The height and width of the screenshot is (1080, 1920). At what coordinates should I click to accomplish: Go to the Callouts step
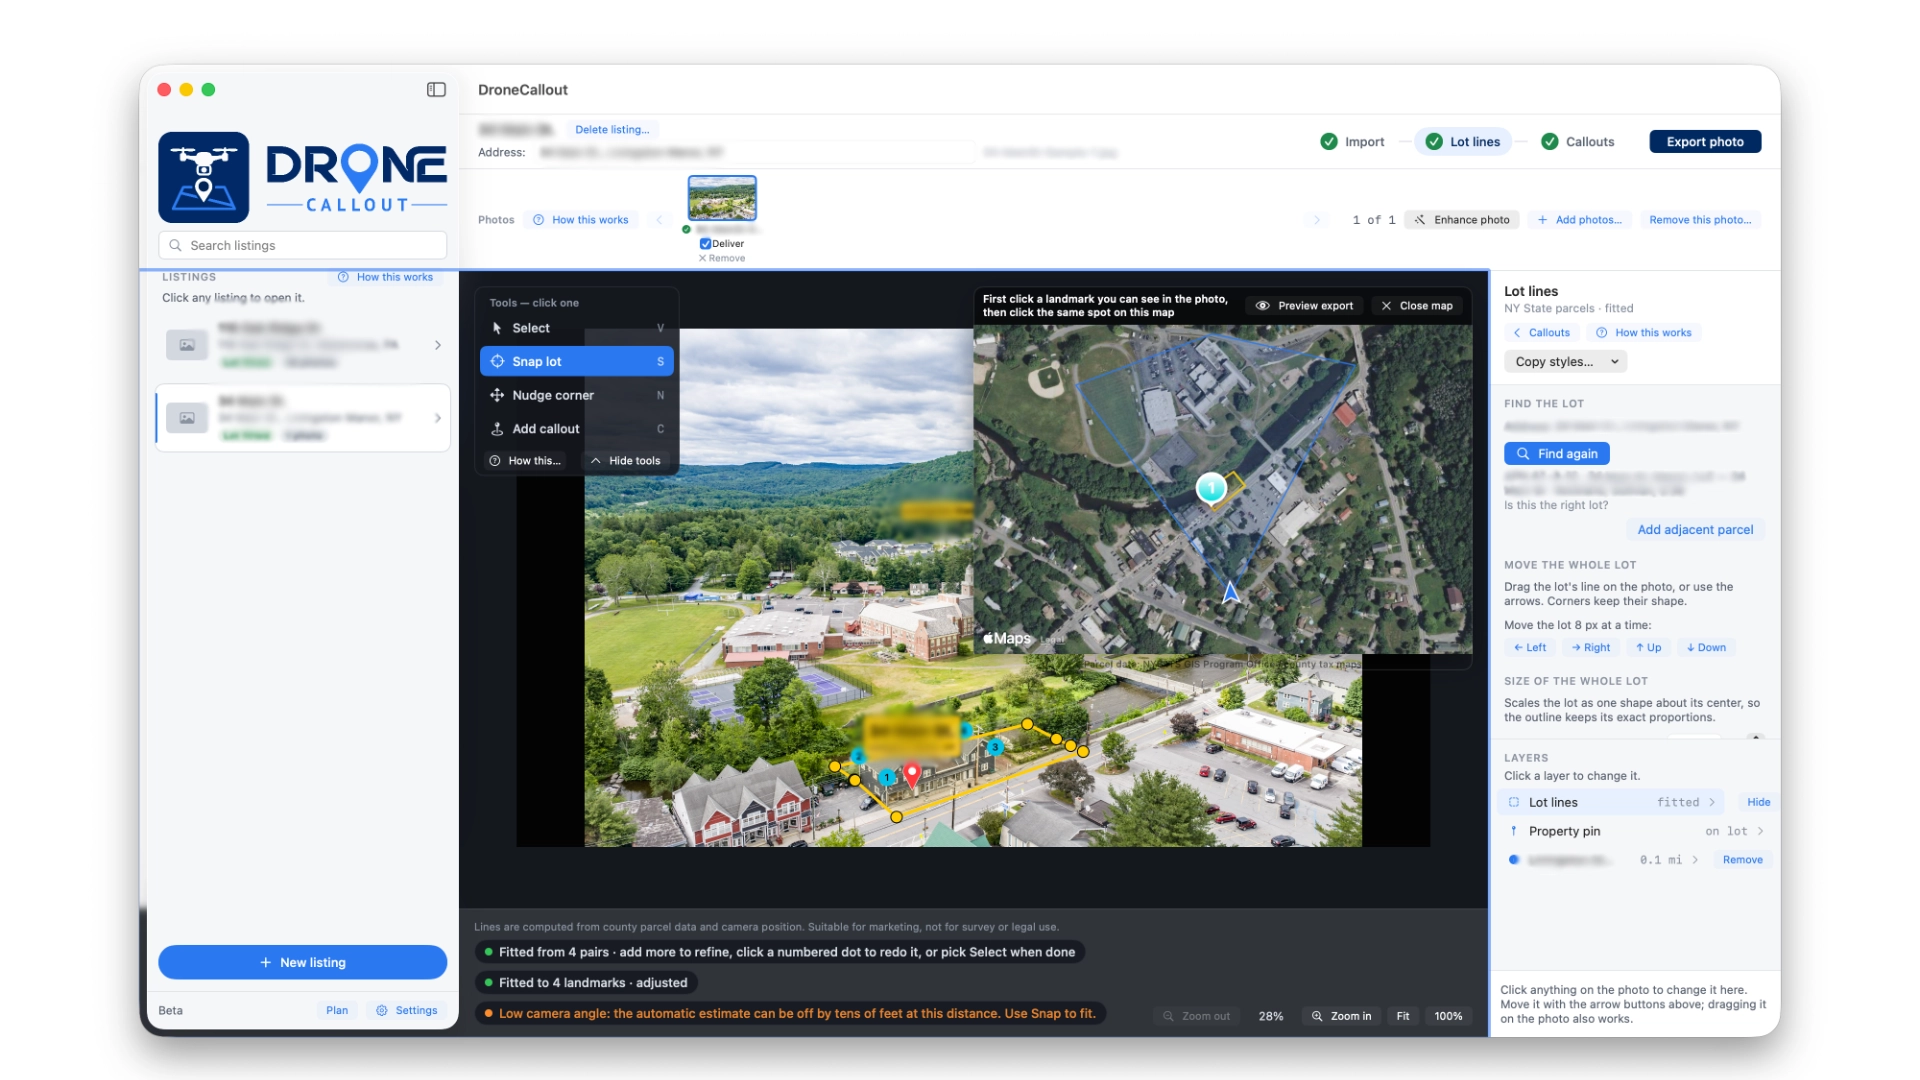[x=1578, y=142]
